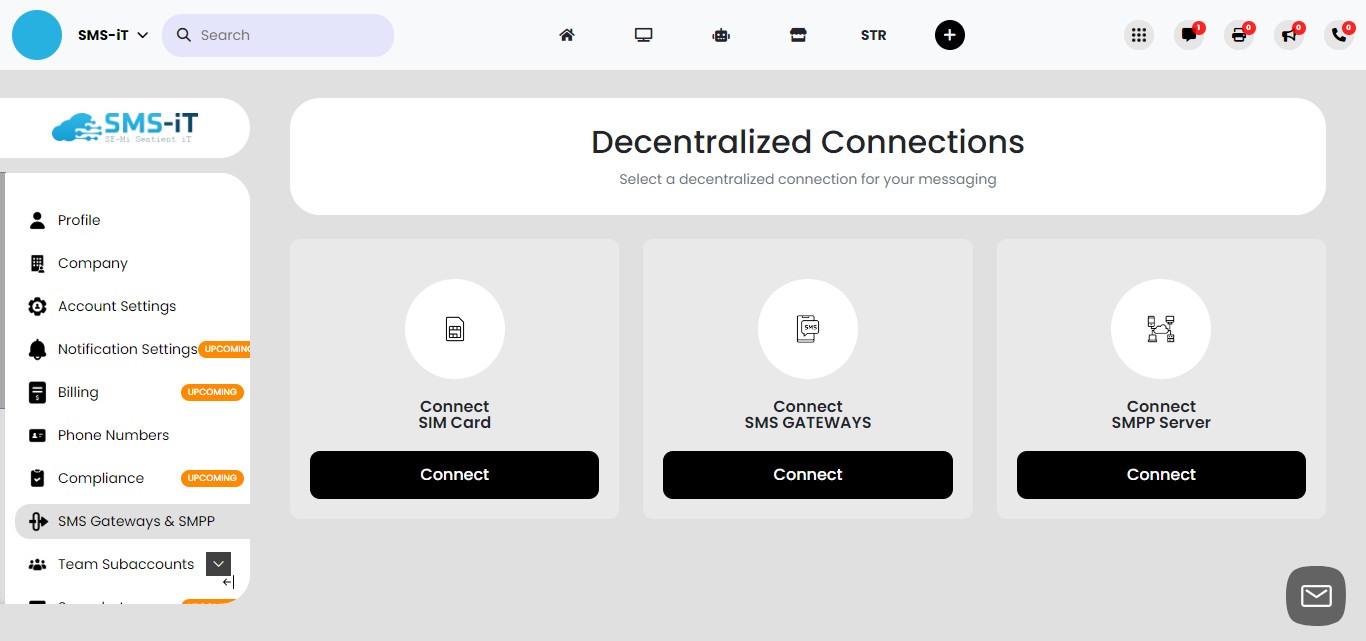The width and height of the screenshot is (1366, 641).
Task: Click the phone calls icon
Action: tap(1339, 35)
